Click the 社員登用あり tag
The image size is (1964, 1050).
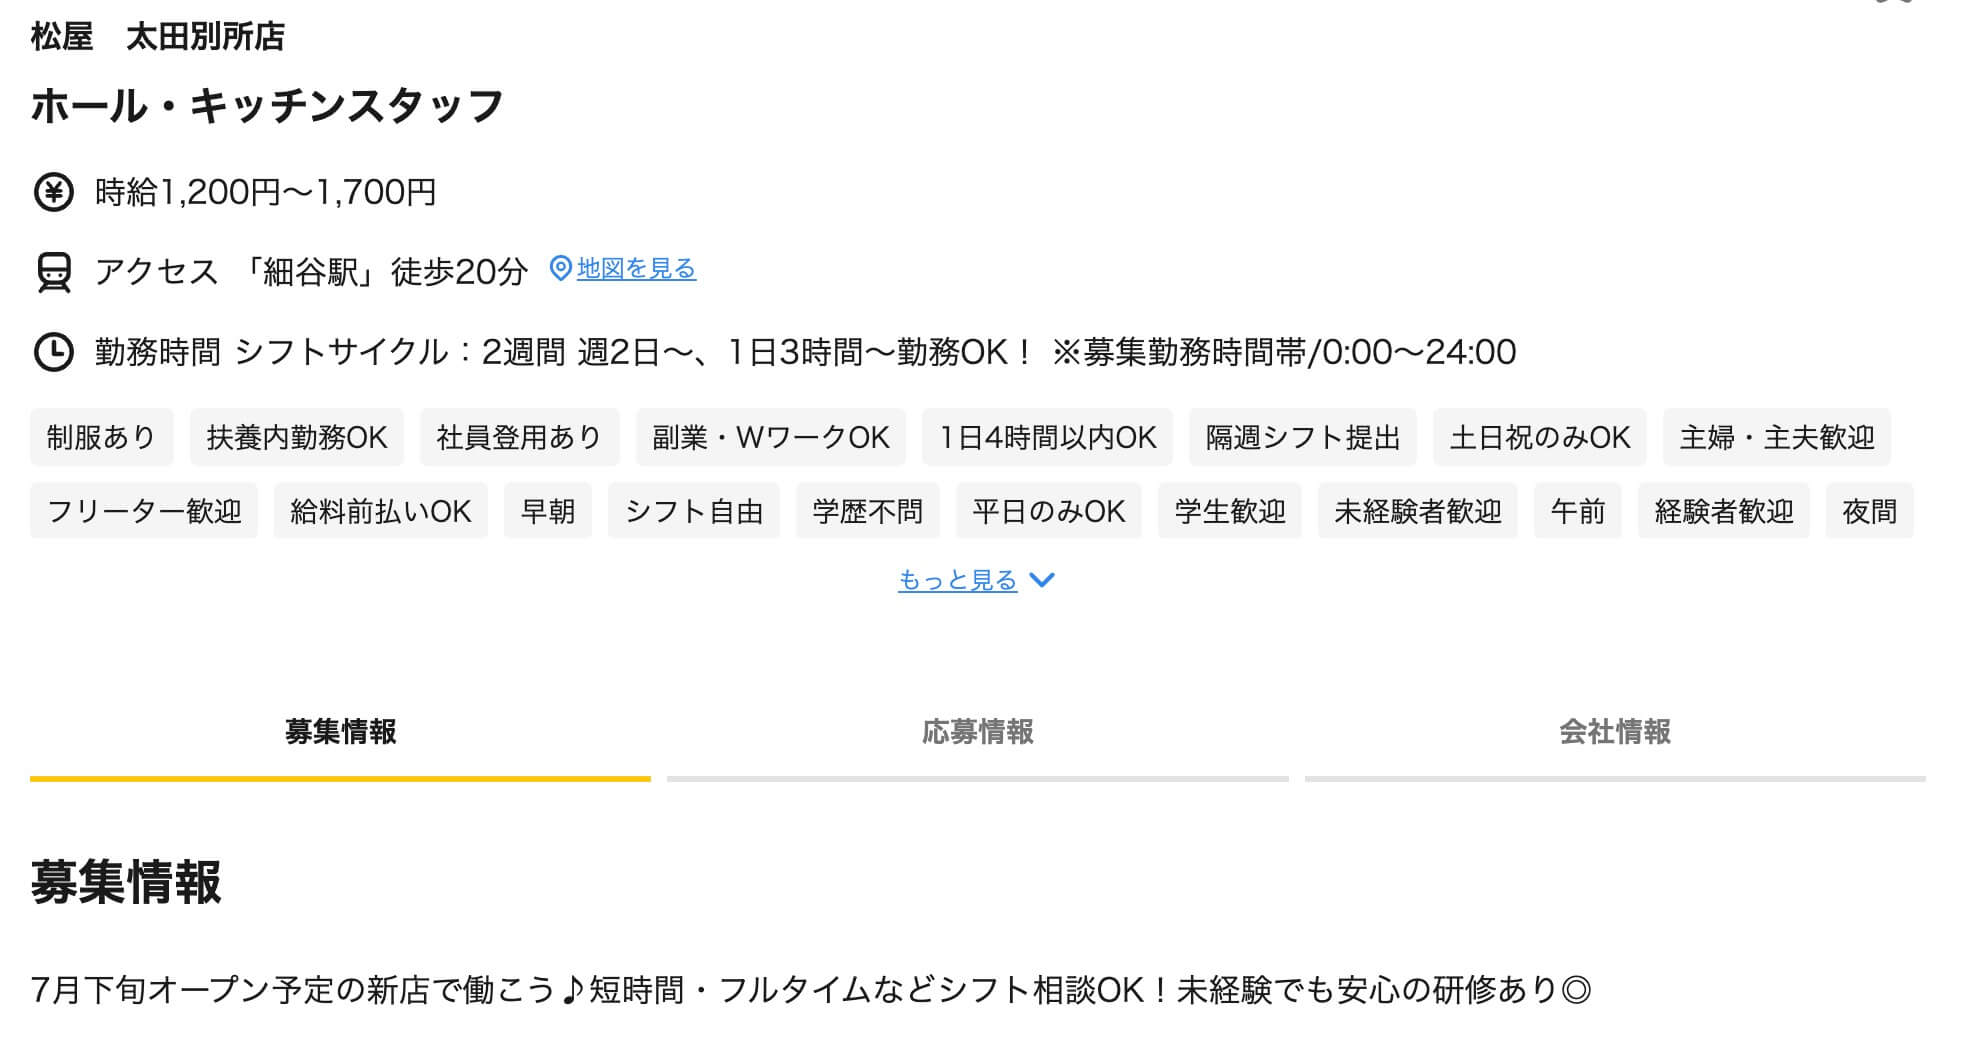click(x=520, y=438)
